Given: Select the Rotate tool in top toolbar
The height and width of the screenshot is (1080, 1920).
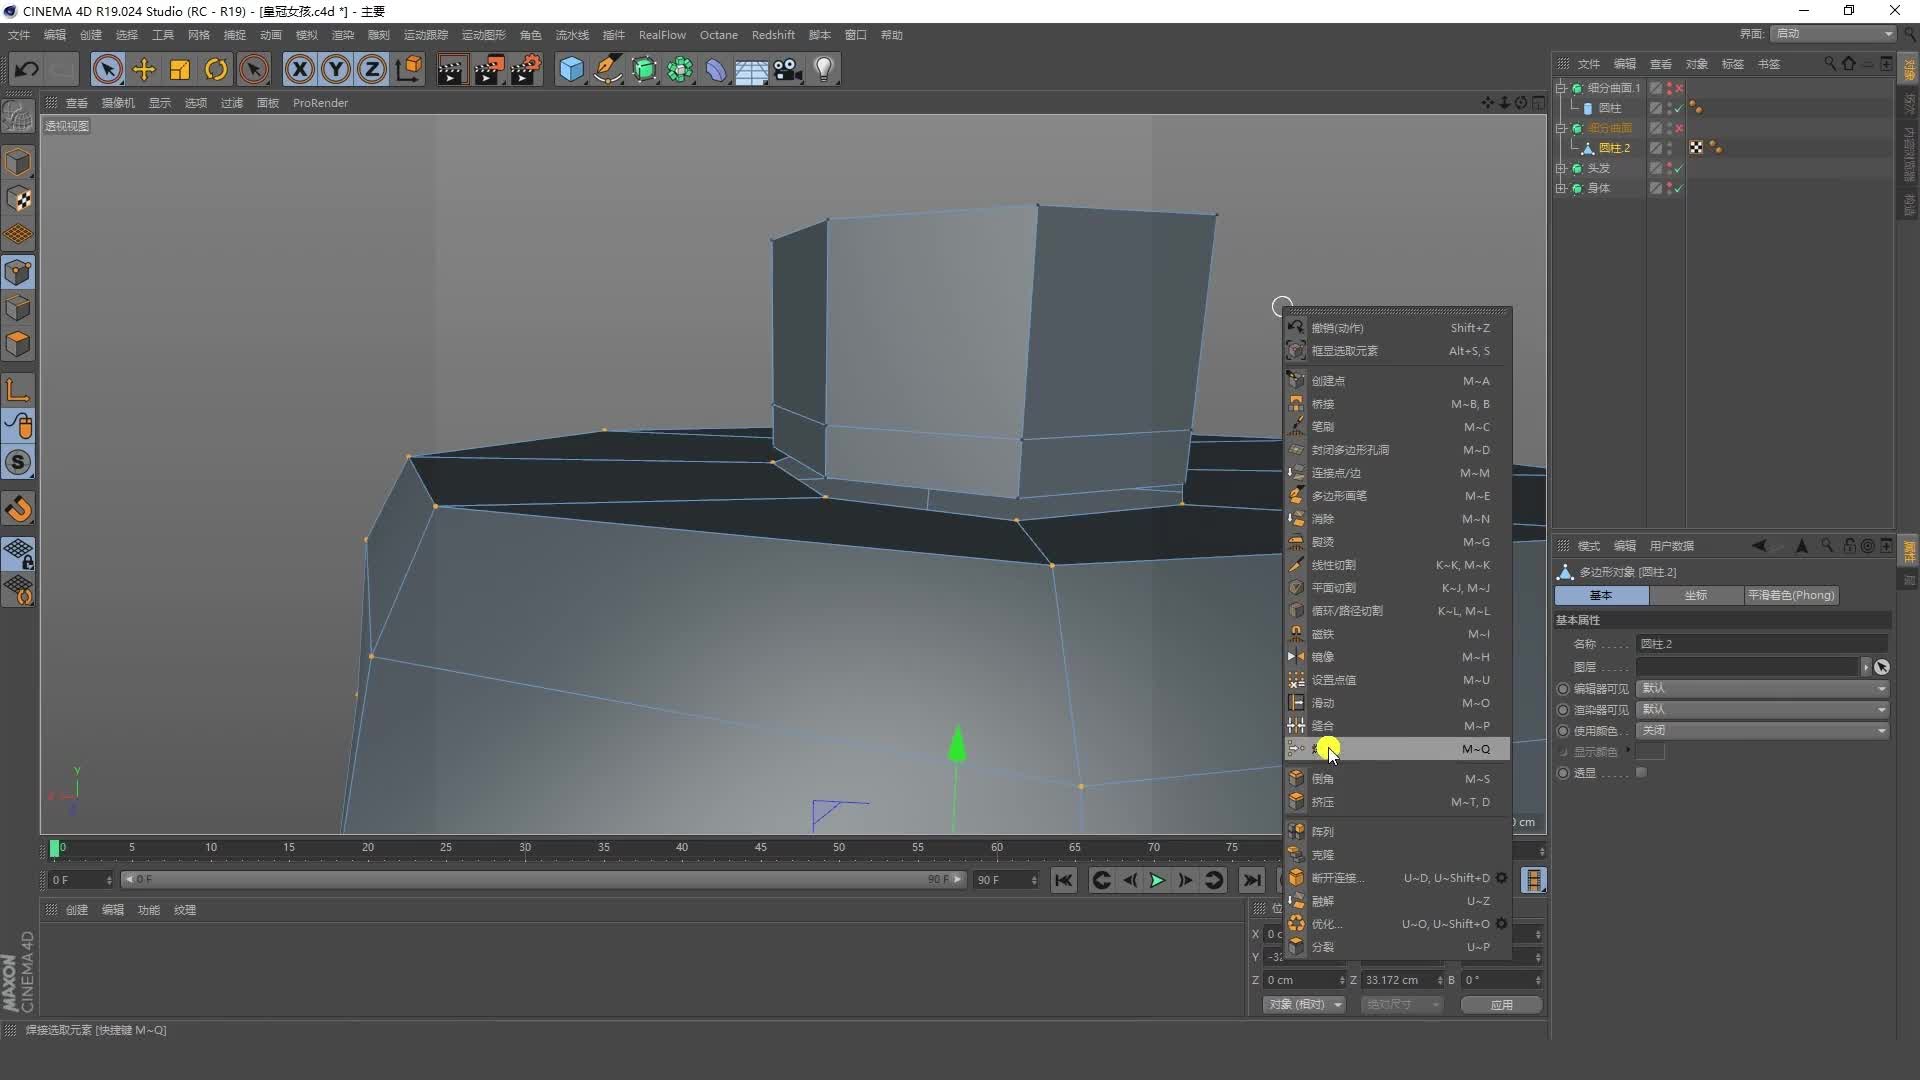Looking at the screenshot, I should coord(216,69).
